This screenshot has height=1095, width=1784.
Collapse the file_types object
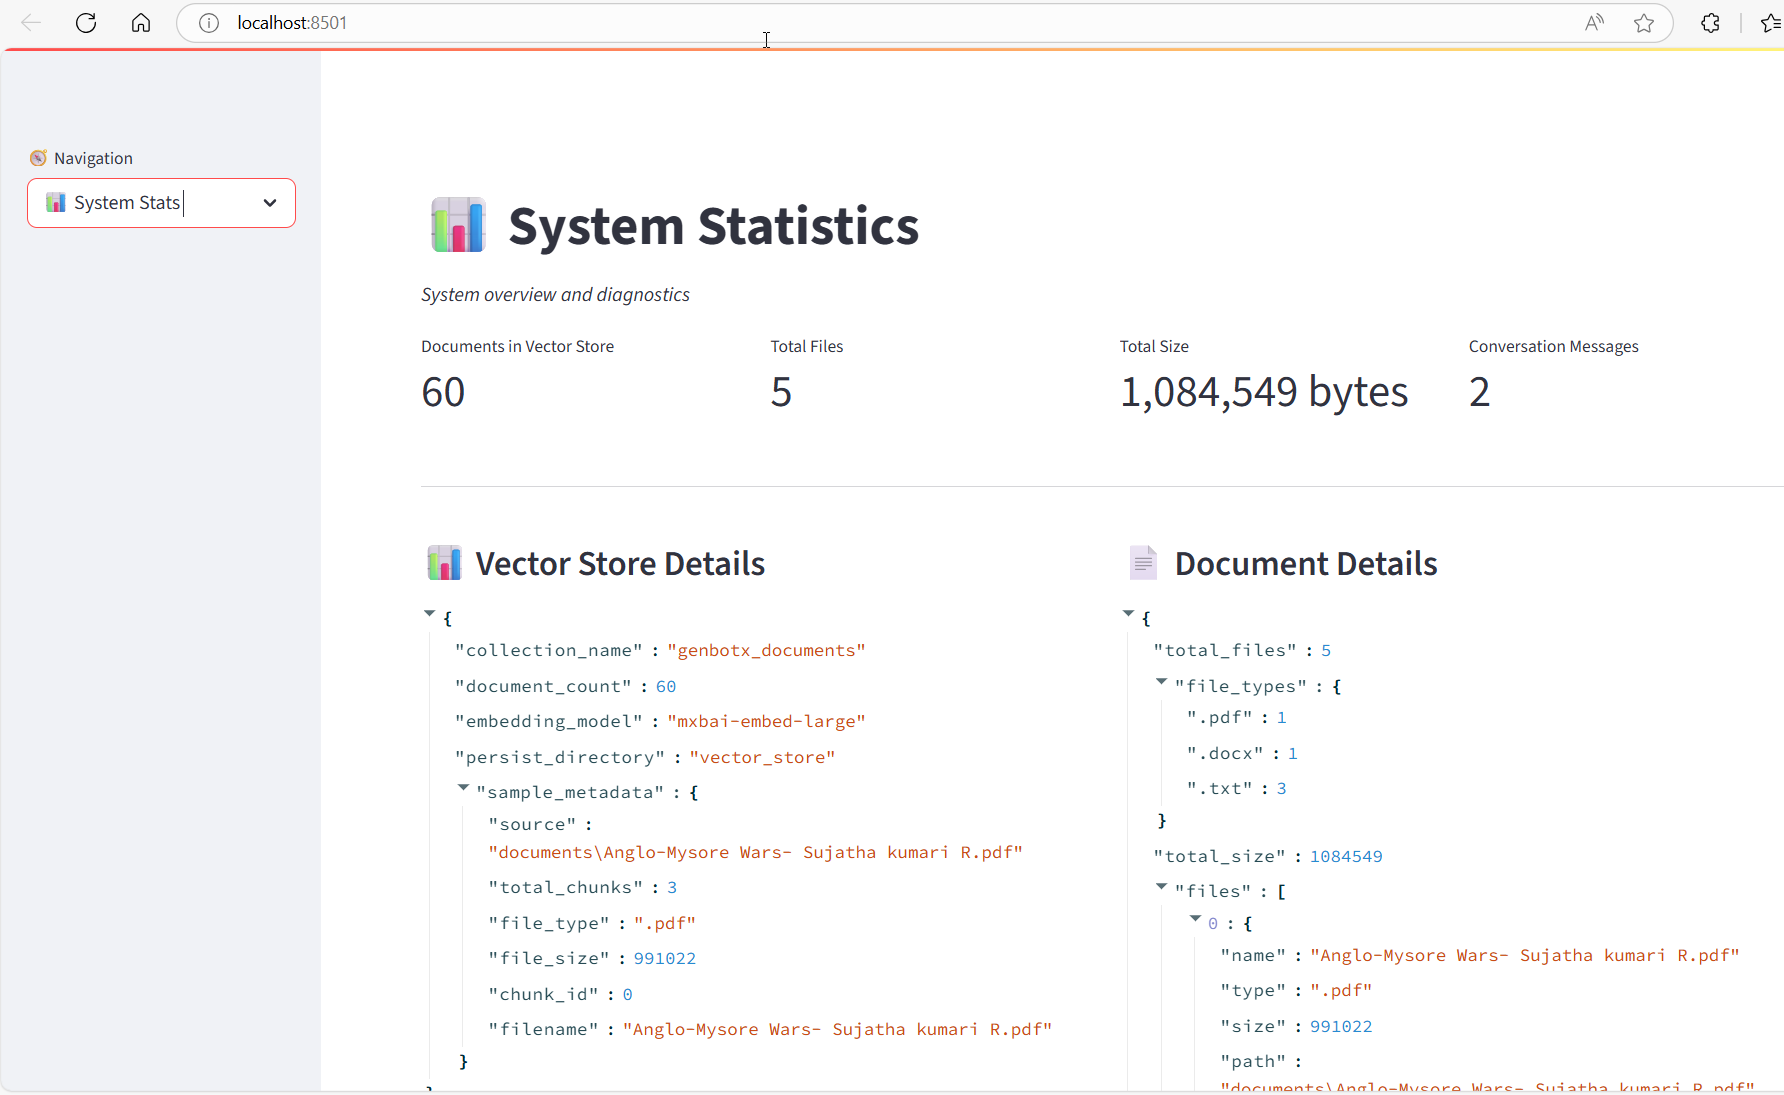(x=1162, y=681)
